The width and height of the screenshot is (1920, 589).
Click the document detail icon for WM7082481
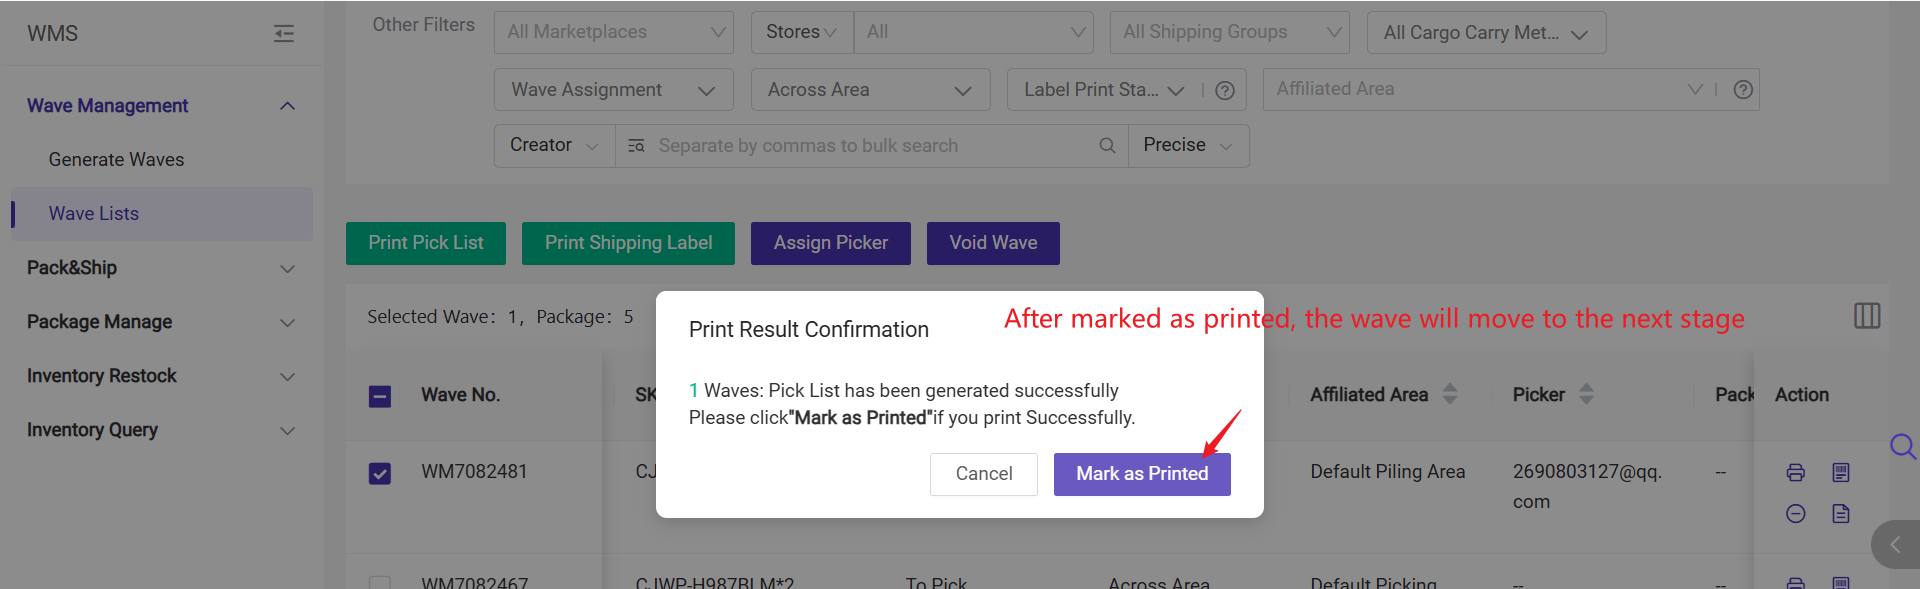pyautogui.click(x=1840, y=514)
